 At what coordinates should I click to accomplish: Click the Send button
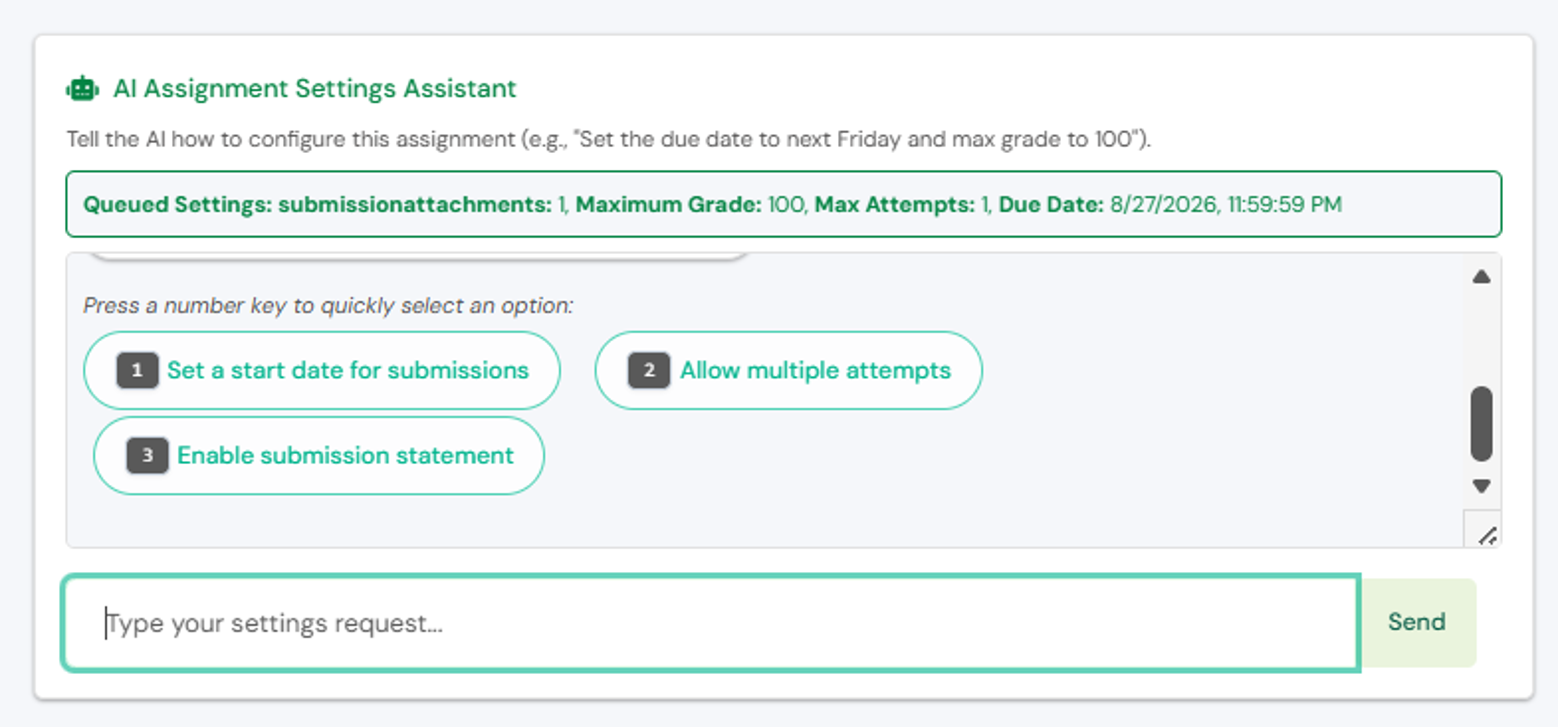[x=1417, y=622]
